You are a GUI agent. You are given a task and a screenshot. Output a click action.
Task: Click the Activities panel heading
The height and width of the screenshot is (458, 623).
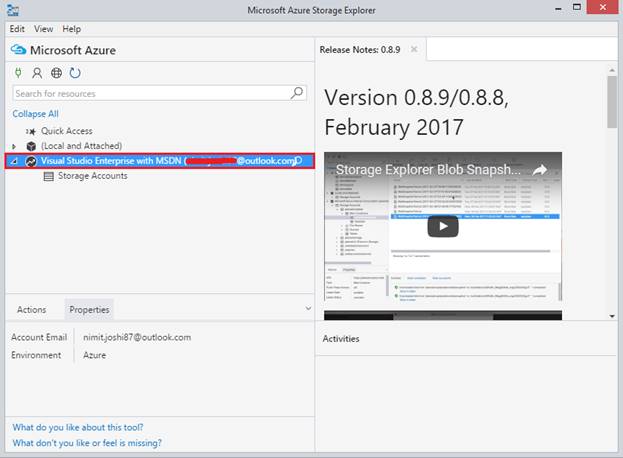[x=341, y=339]
